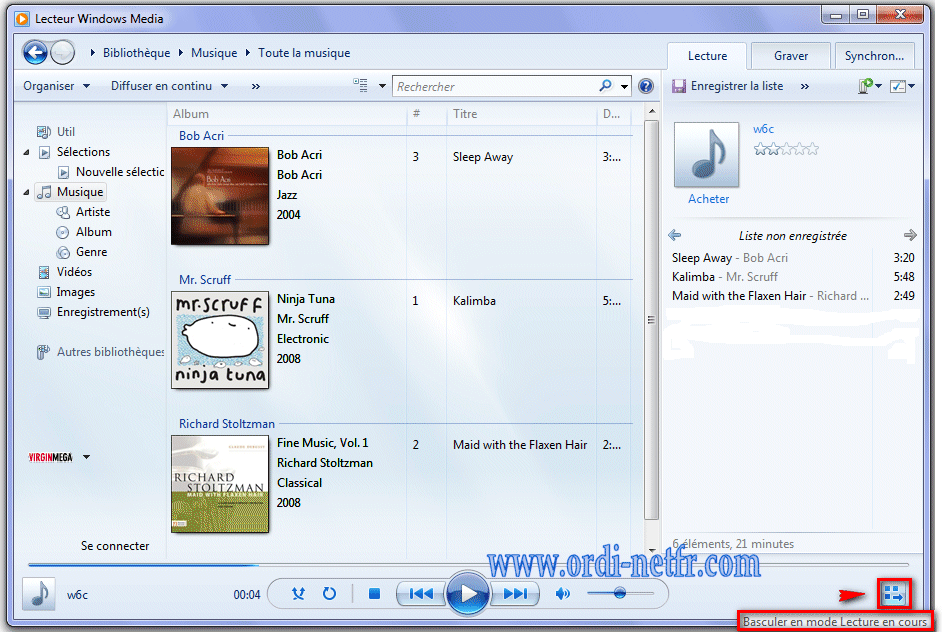Click Bibliothèque in the breadcrumb
This screenshot has height=632, width=942.
136,53
